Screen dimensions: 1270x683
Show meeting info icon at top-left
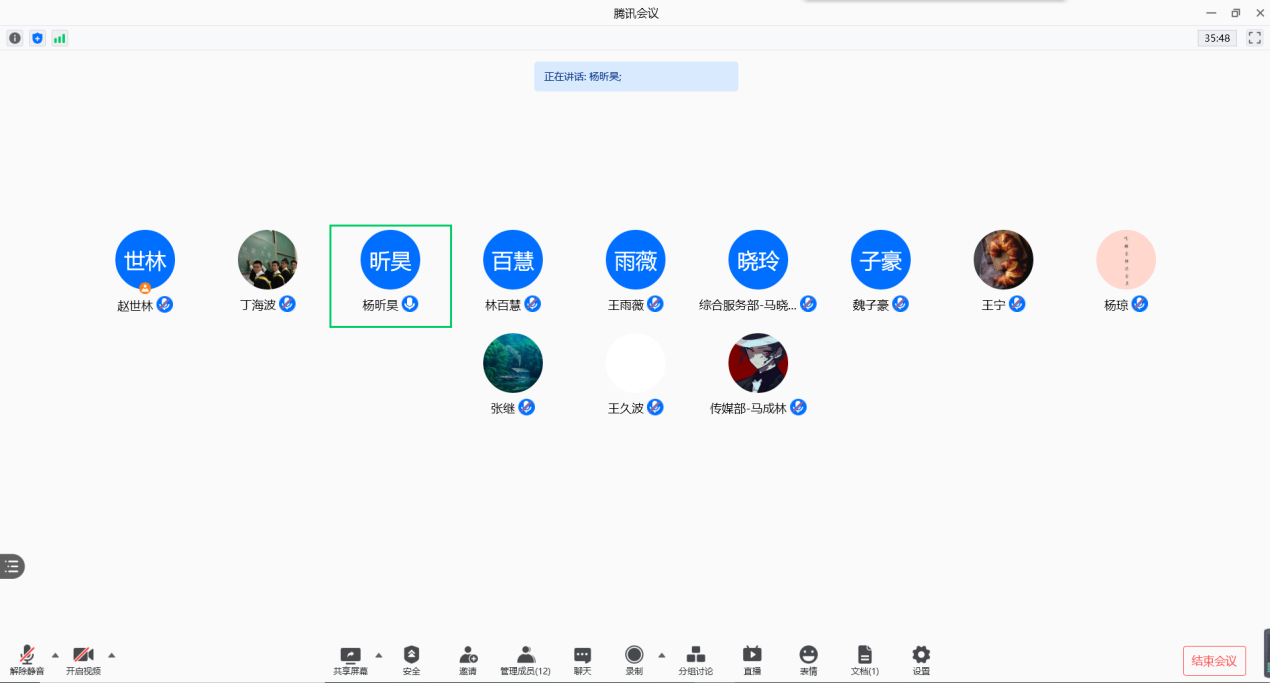pos(15,38)
